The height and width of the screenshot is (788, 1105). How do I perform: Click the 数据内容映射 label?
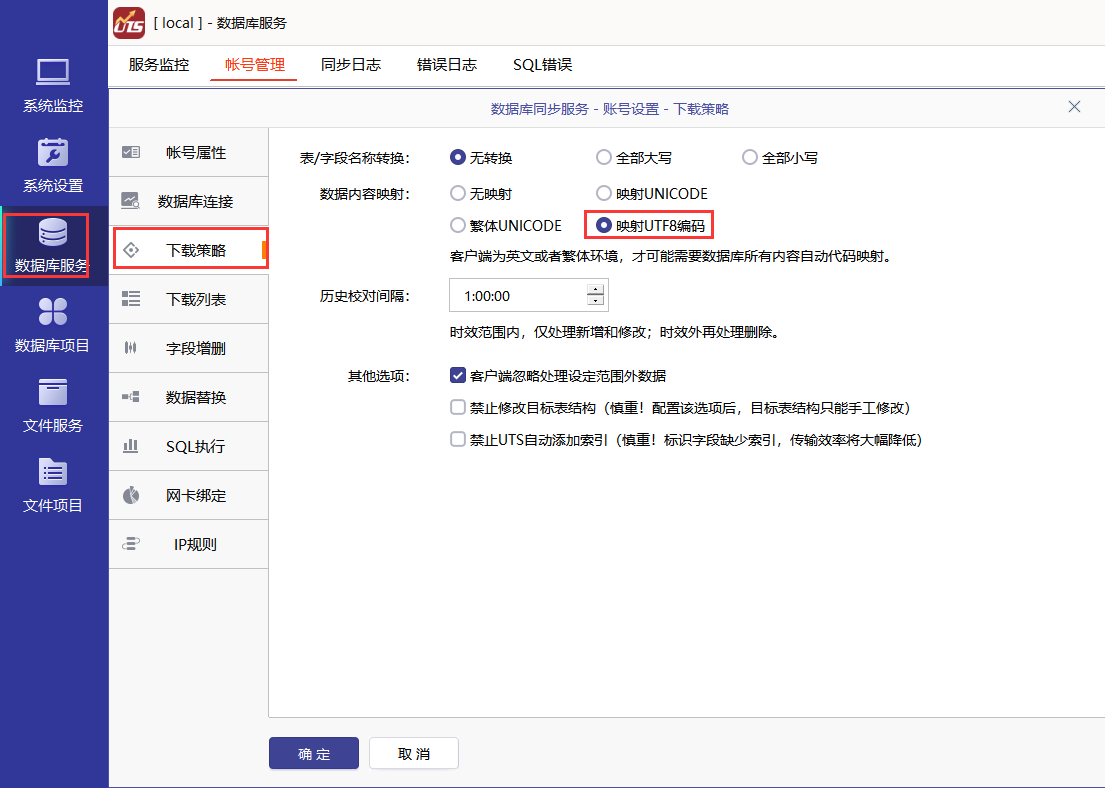click(x=364, y=194)
